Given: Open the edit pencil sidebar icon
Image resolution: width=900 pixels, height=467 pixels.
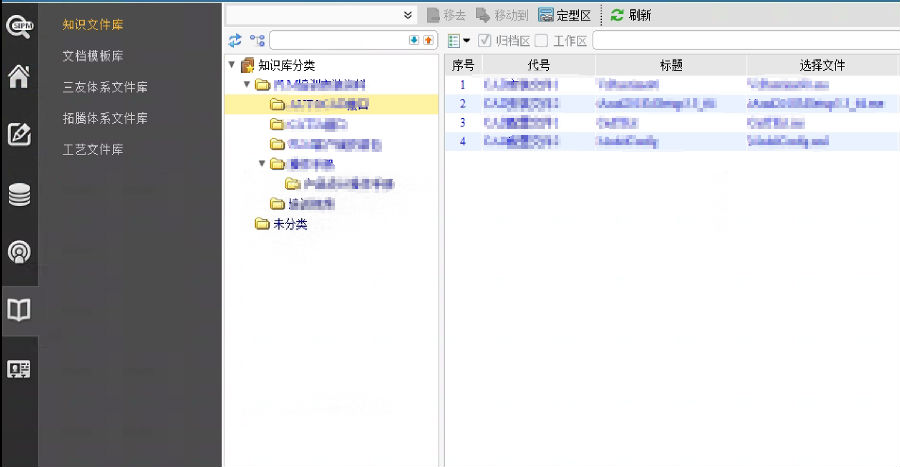Looking at the screenshot, I should (19, 134).
